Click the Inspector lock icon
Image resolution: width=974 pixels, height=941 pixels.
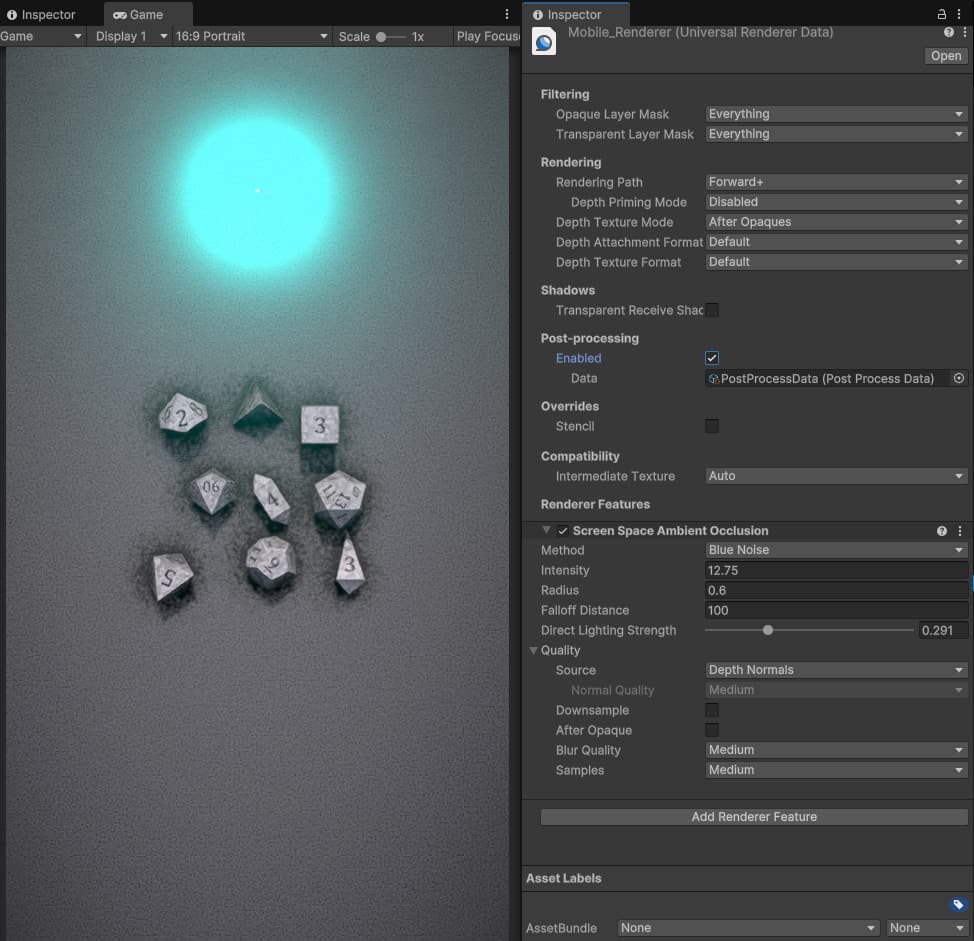(942, 14)
